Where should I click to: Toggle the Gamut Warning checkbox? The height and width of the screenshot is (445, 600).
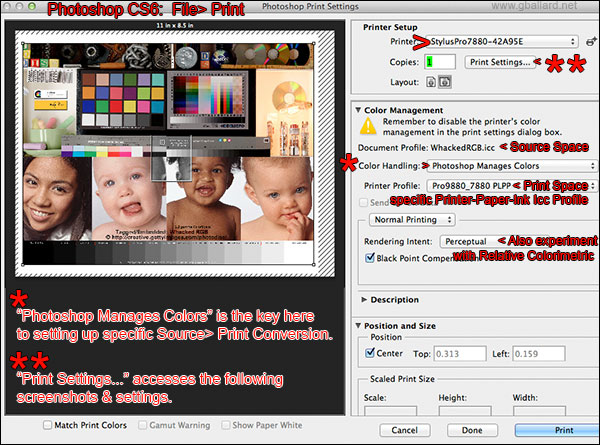[x=142, y=425]
